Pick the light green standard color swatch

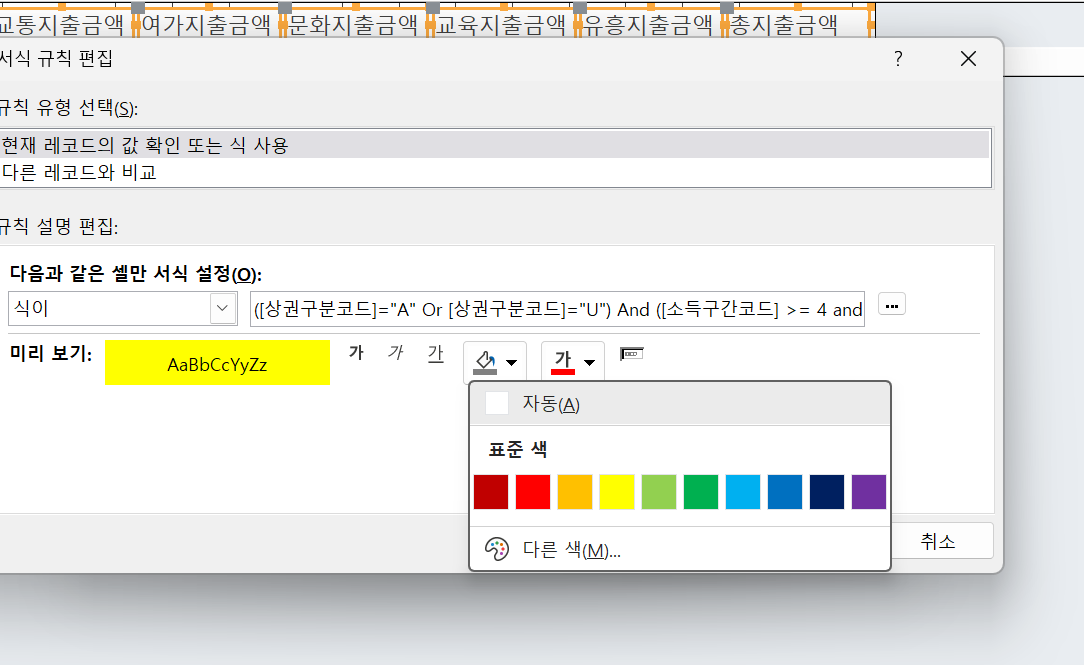tap(658, 492)
